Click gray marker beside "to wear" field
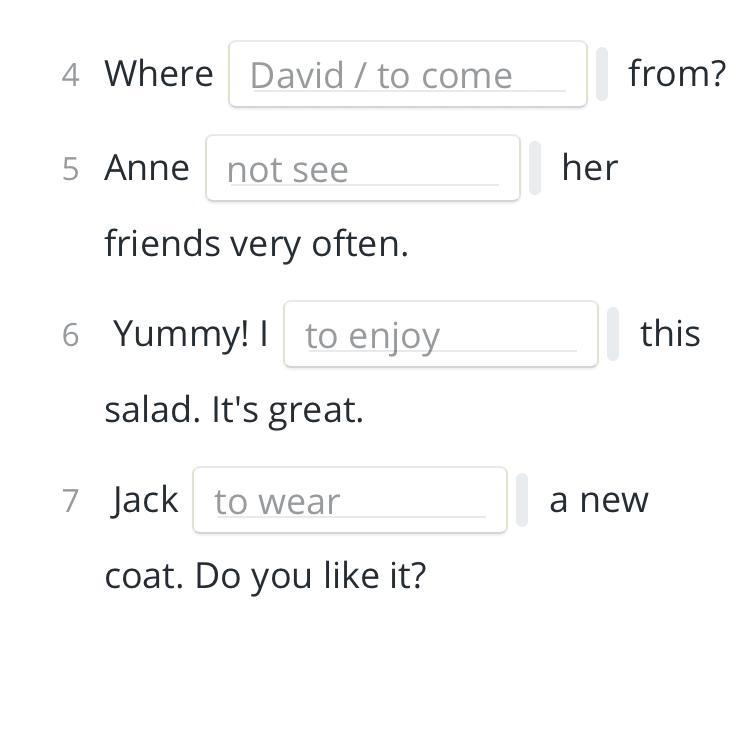The image size is (750, 750). point(522,500)
